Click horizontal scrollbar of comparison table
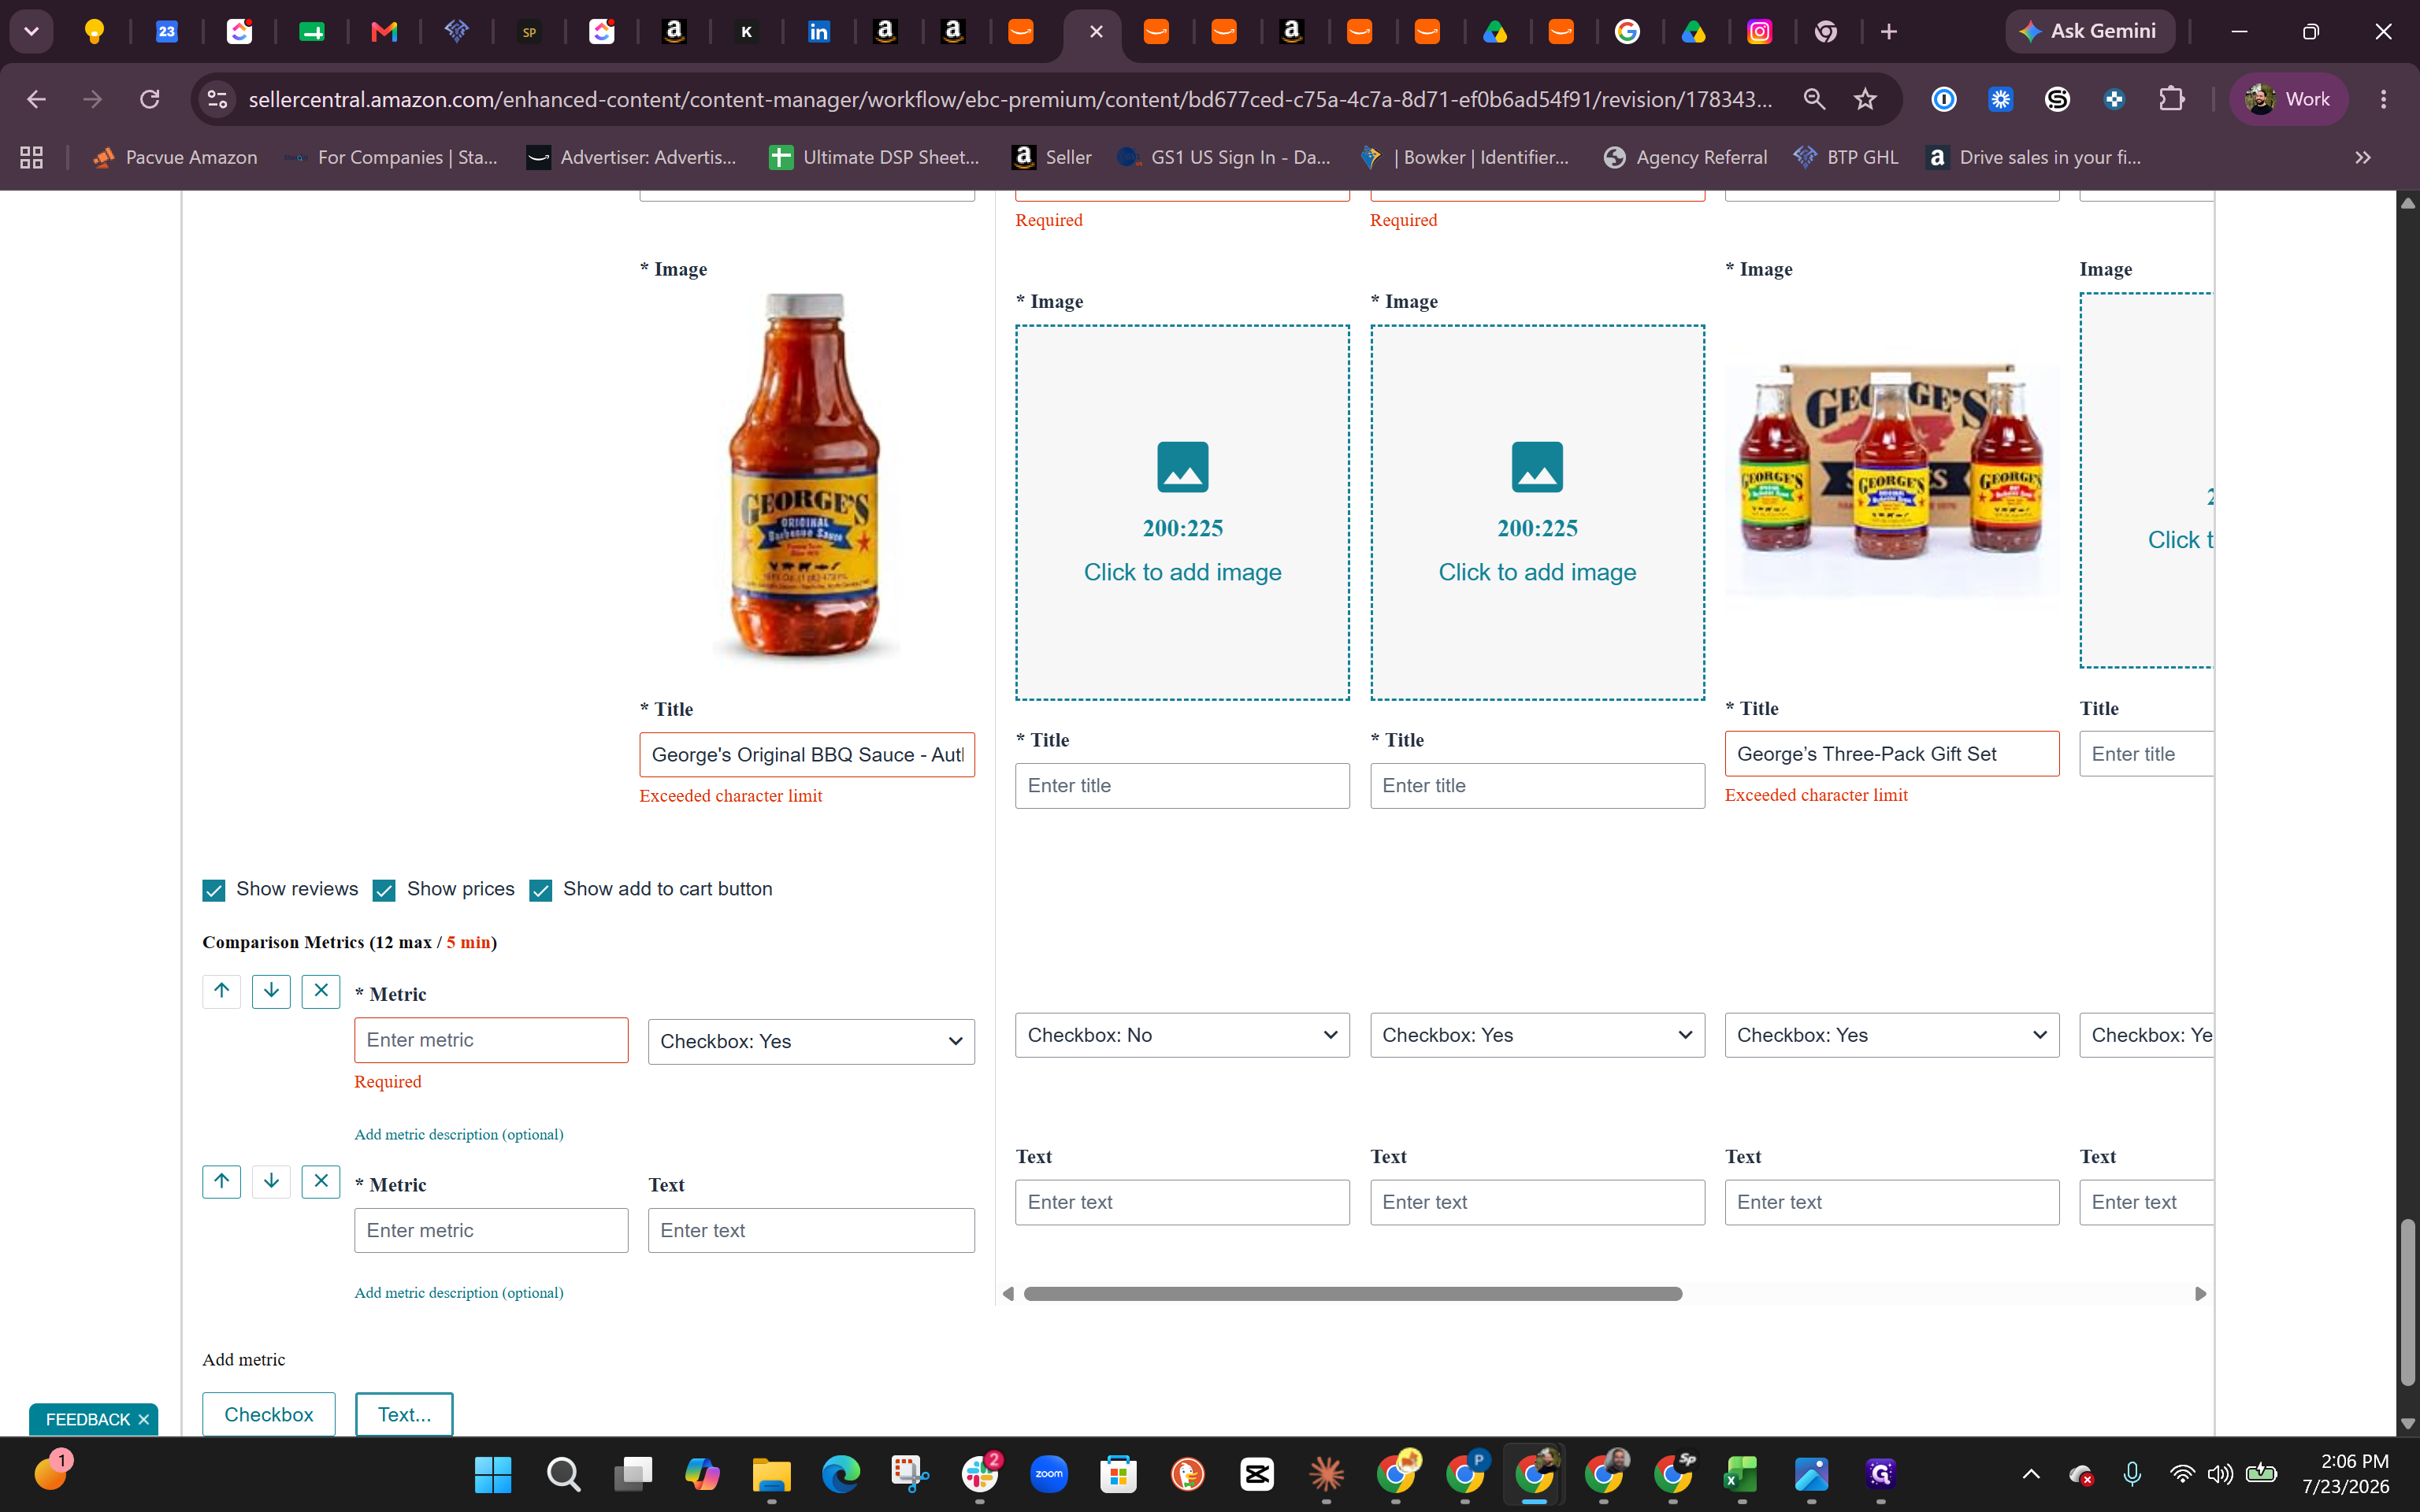Screen dimensions: 2420x1512 pyautogui.click(x=1353, y=1294)
